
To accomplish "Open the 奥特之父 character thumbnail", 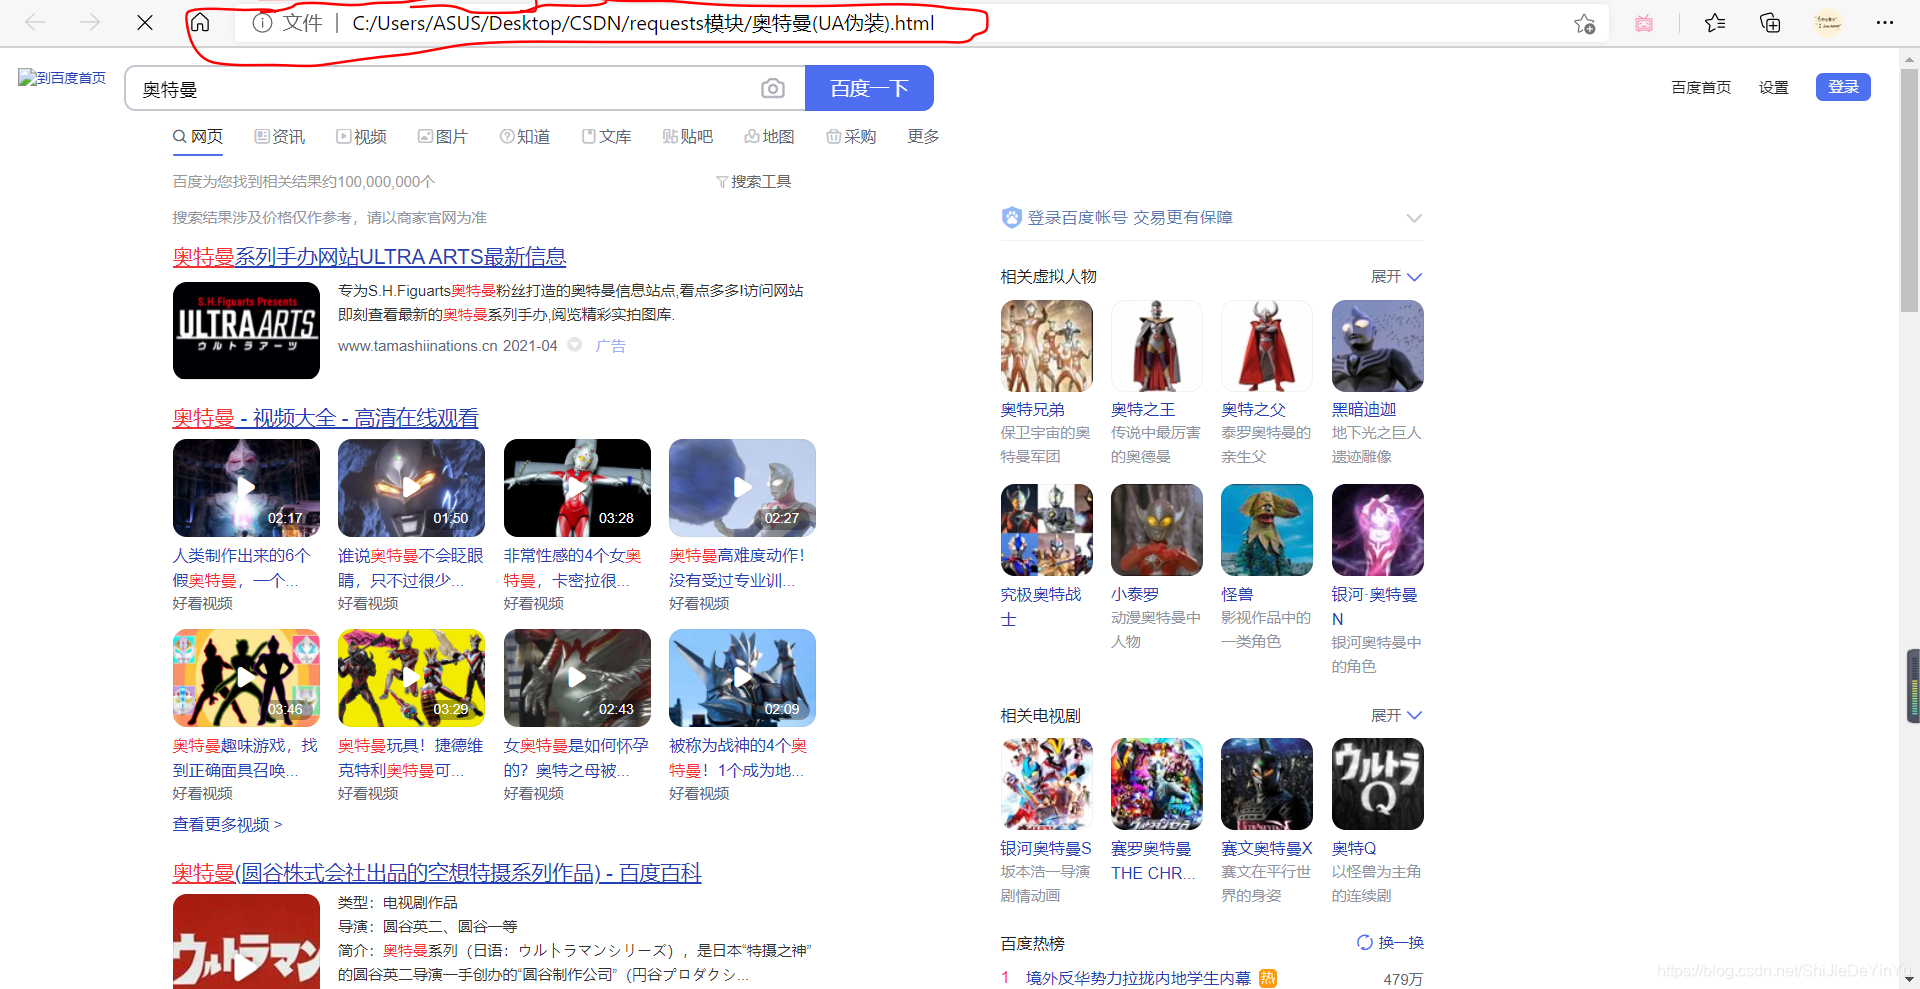I will point(1266,346).
